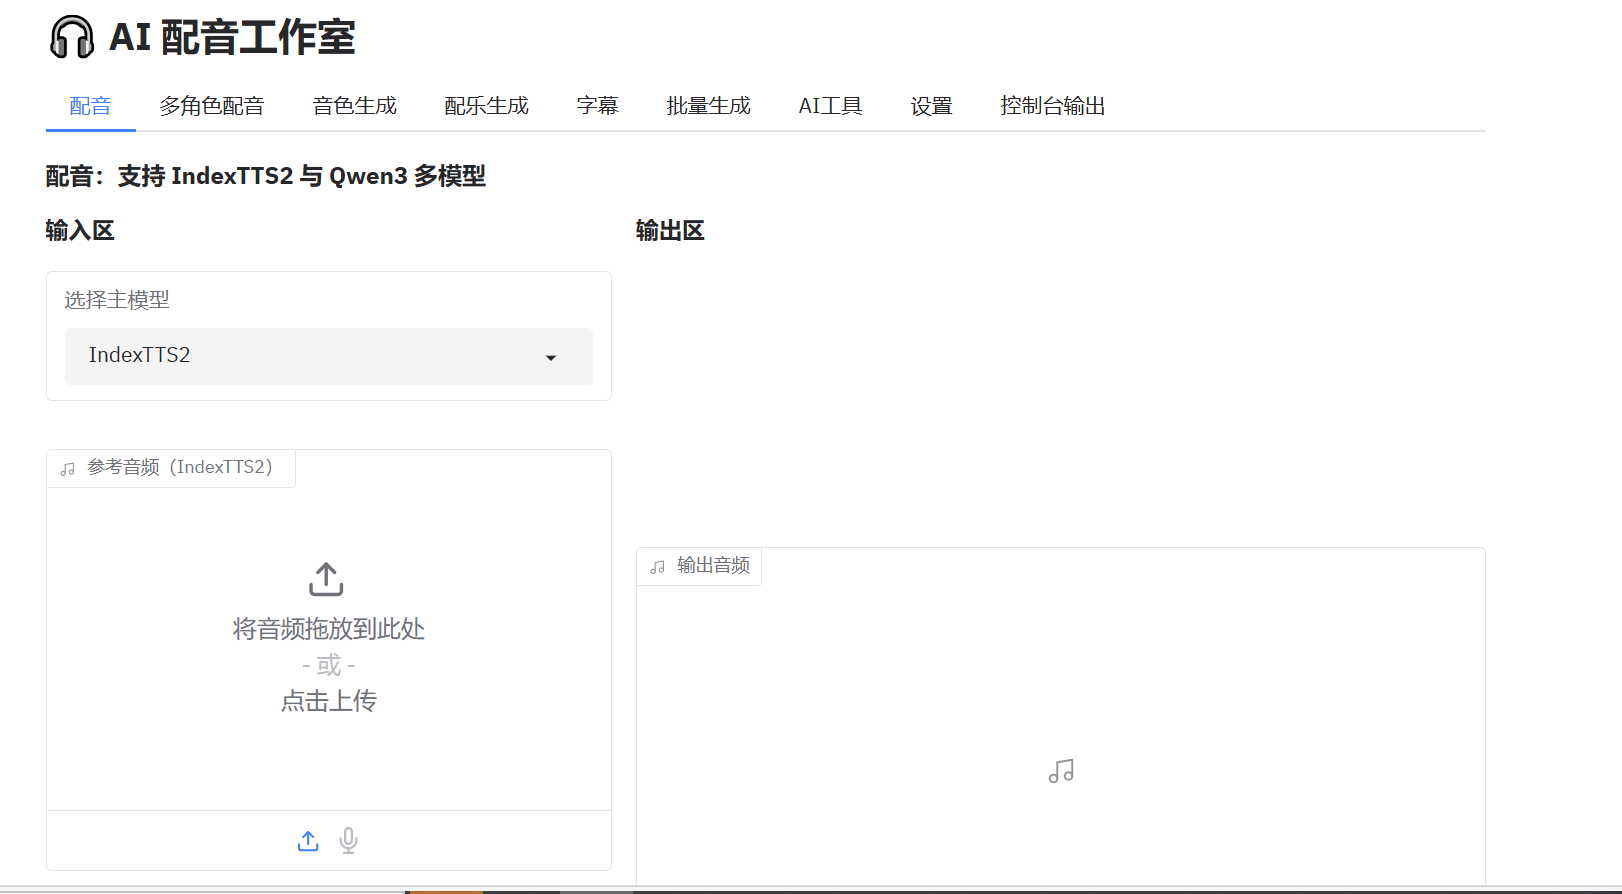Switch to the AI工具 tab
Viewport: 1622px width, 894px height.
point(829,106)
